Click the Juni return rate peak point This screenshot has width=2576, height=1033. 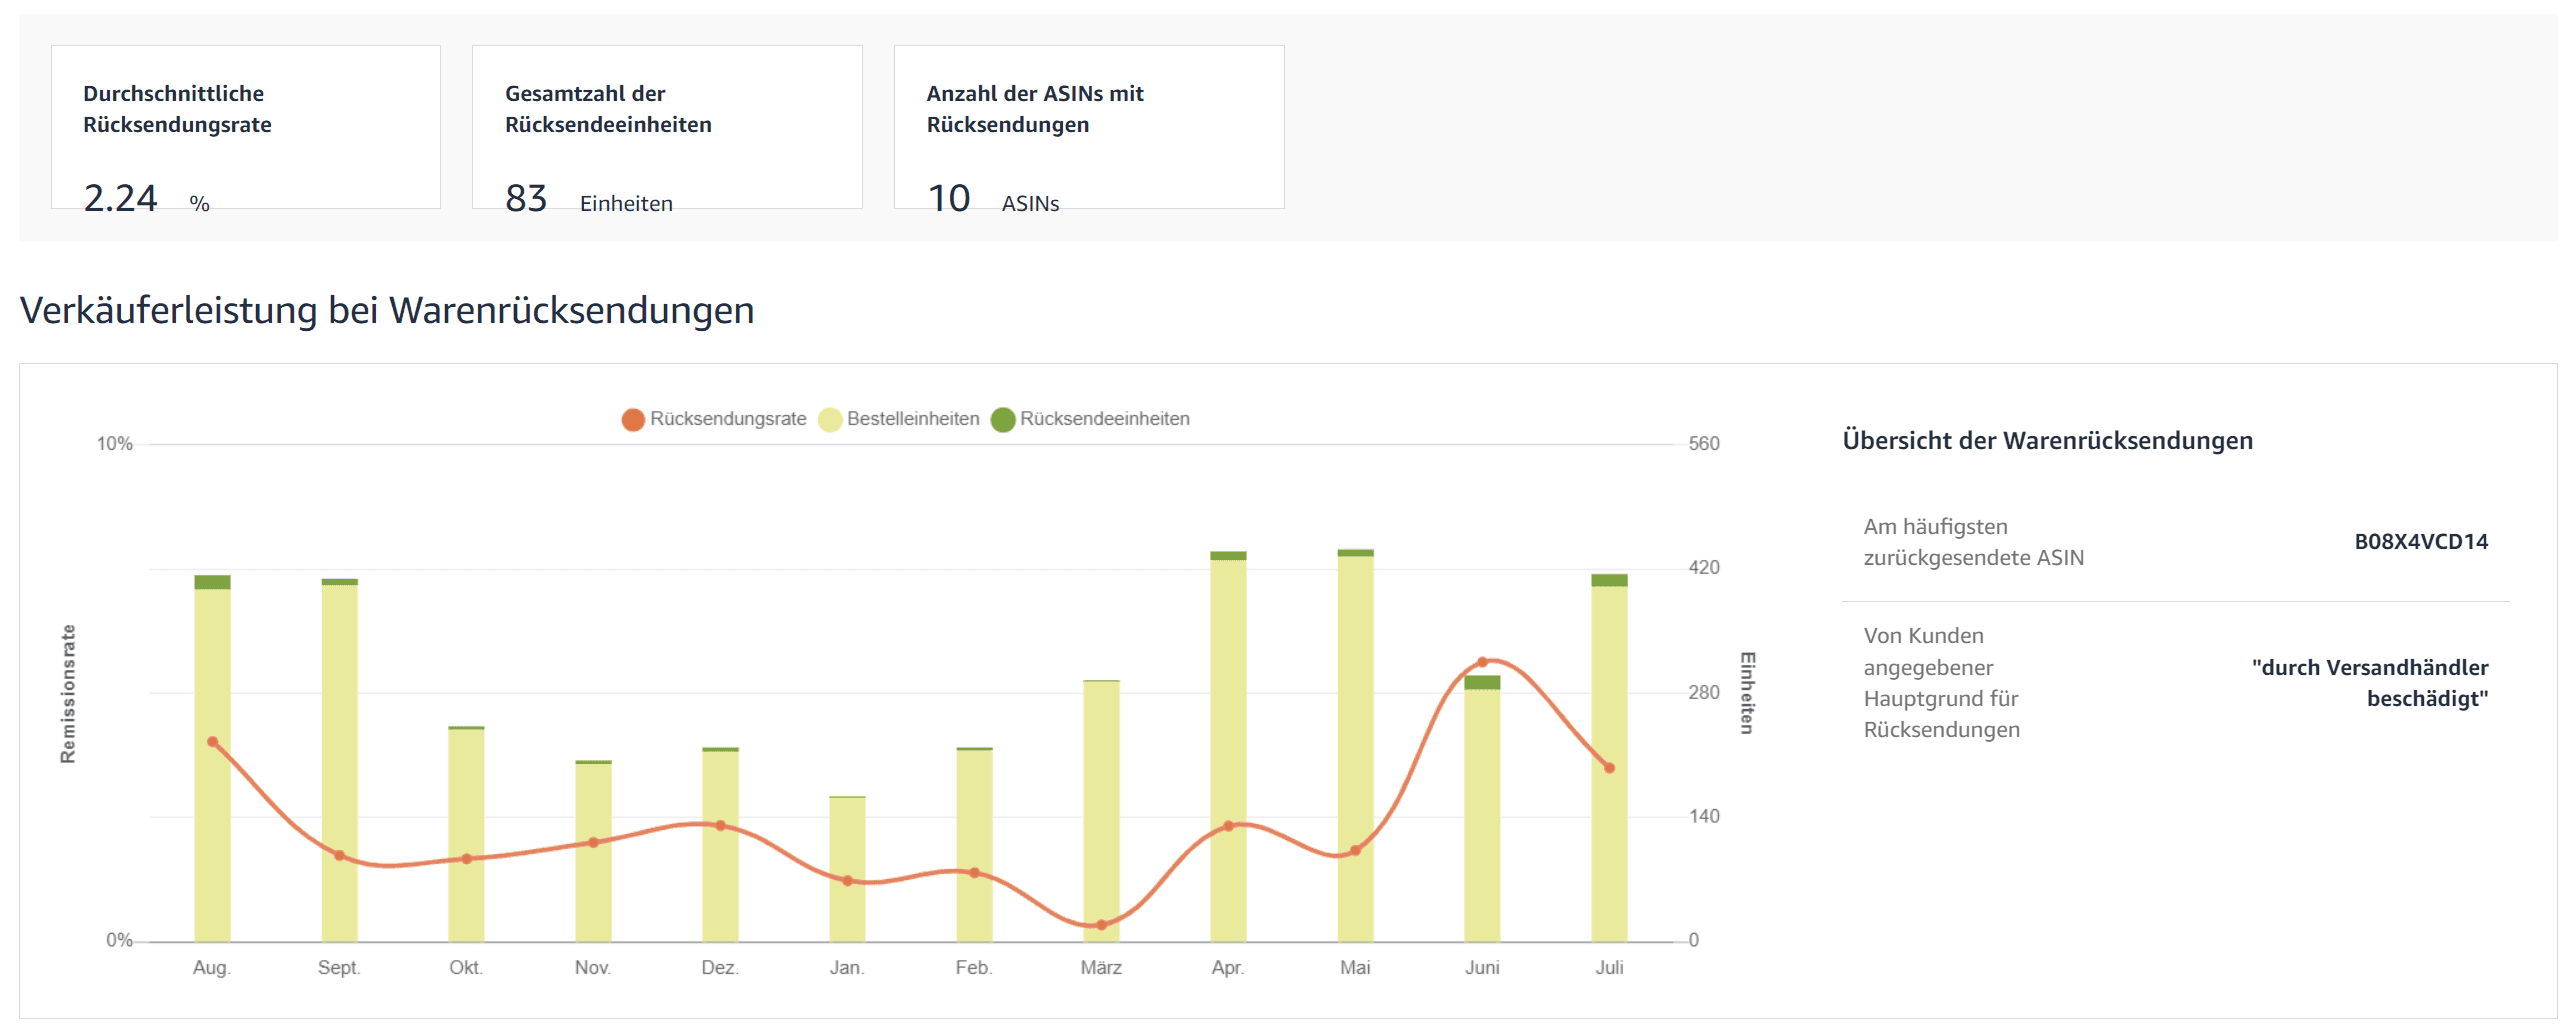(x=1482, y=662)
